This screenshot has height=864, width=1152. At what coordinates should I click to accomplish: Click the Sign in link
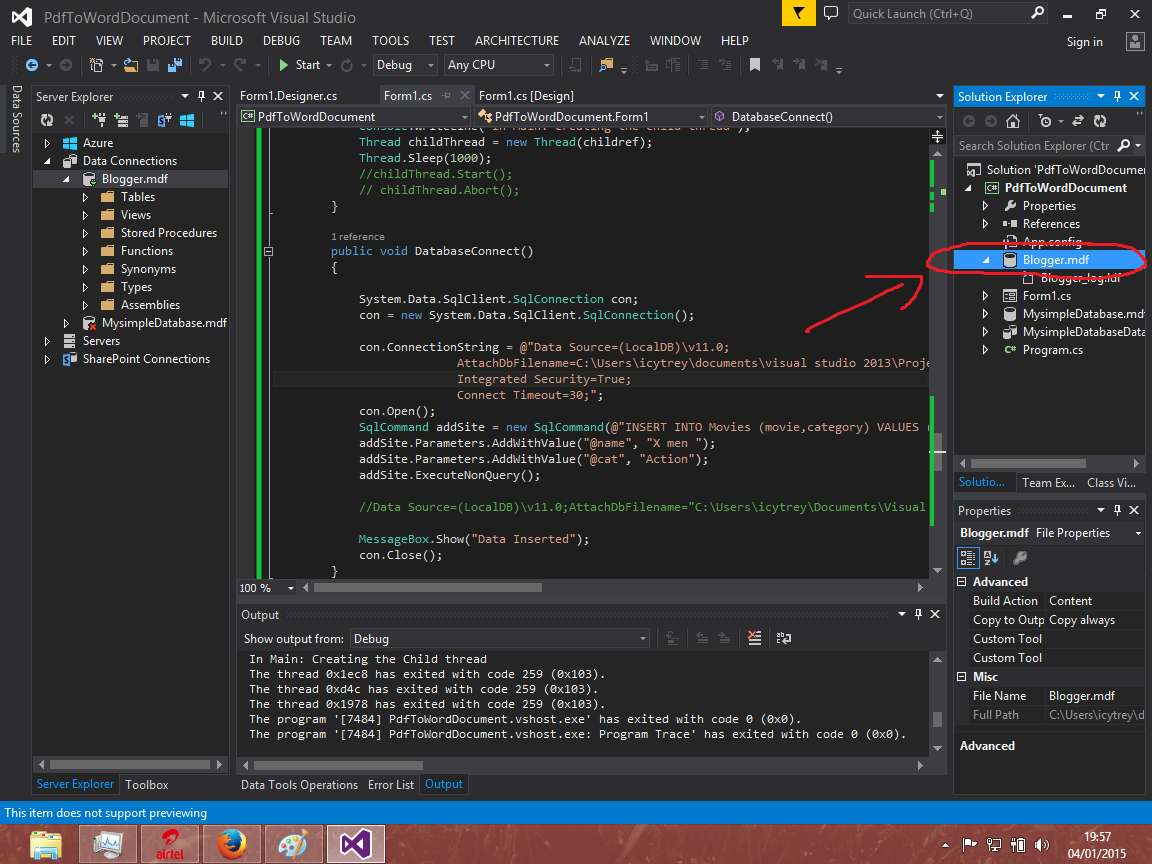pos(1084,42)
